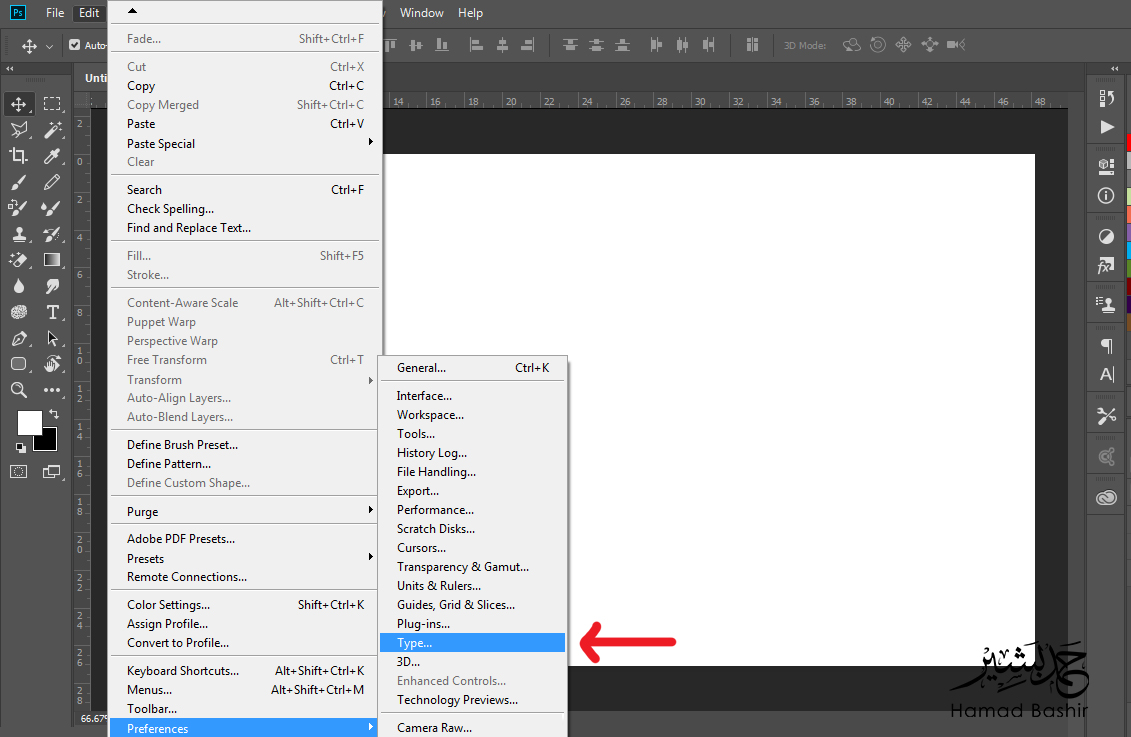Toggle Auto-Select checkbox

74,45
